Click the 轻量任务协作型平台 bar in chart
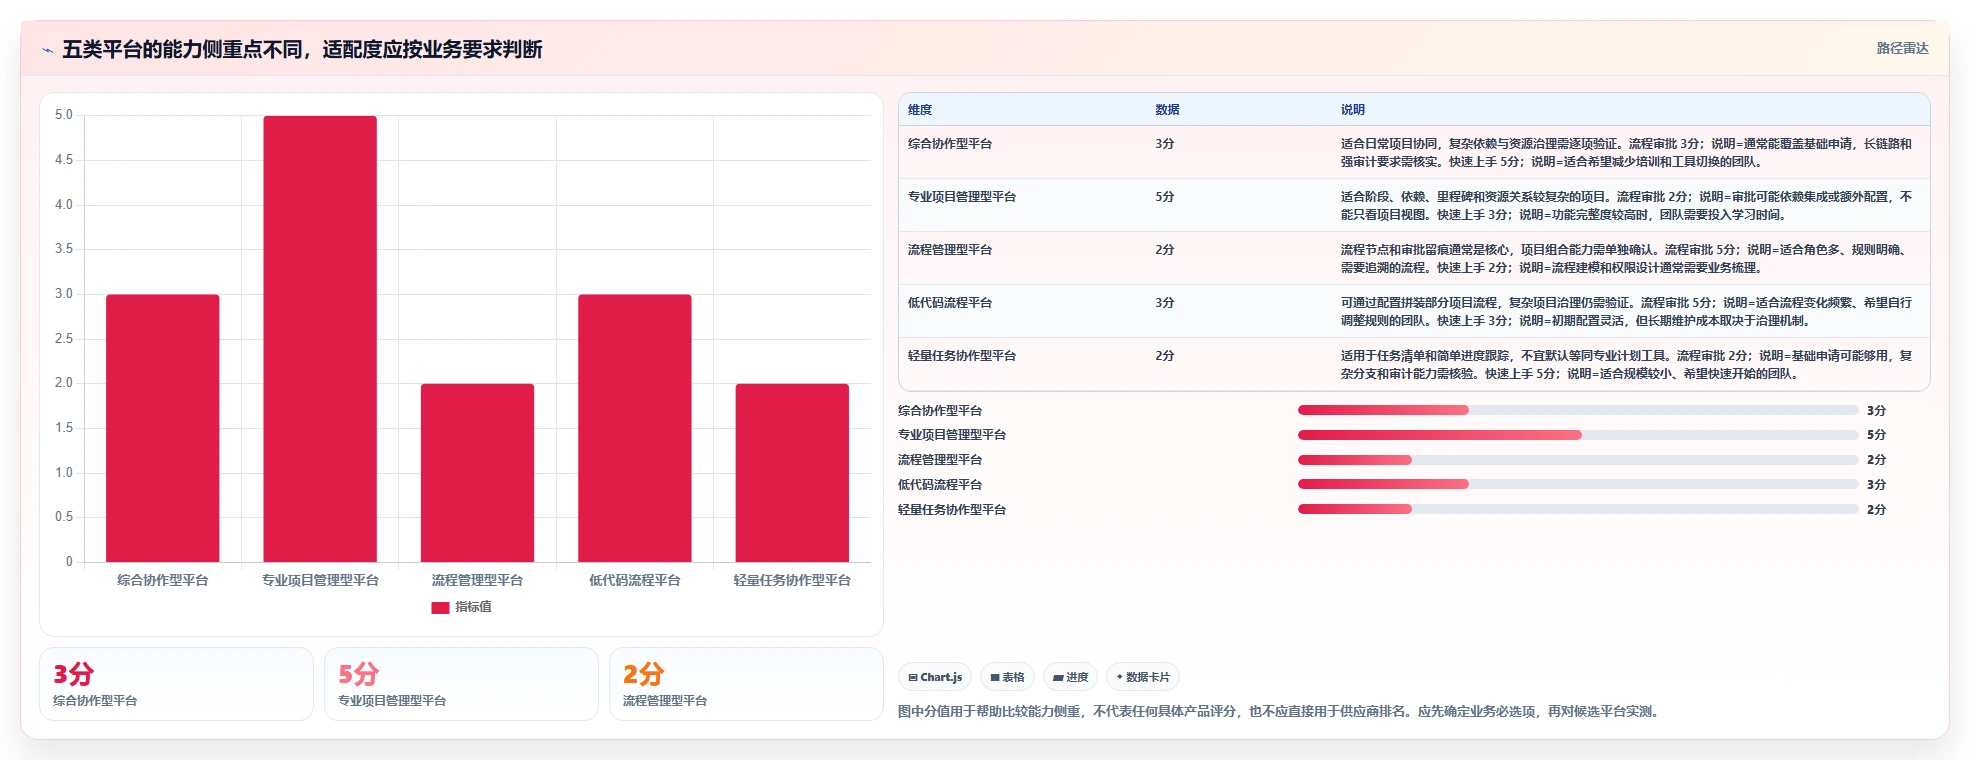 point(792,473)
